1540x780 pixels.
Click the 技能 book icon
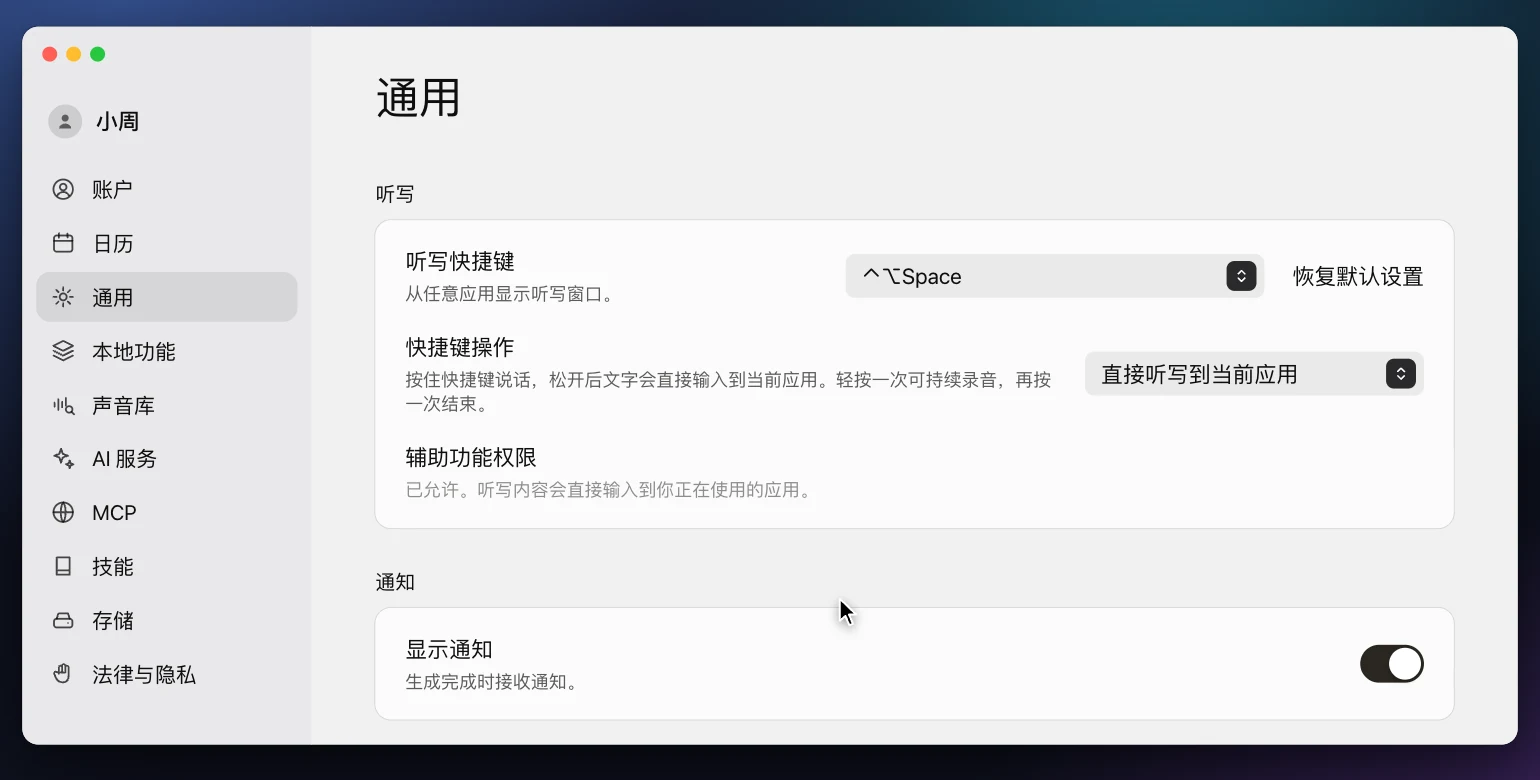pyautogui.click(x=63, y=567)
